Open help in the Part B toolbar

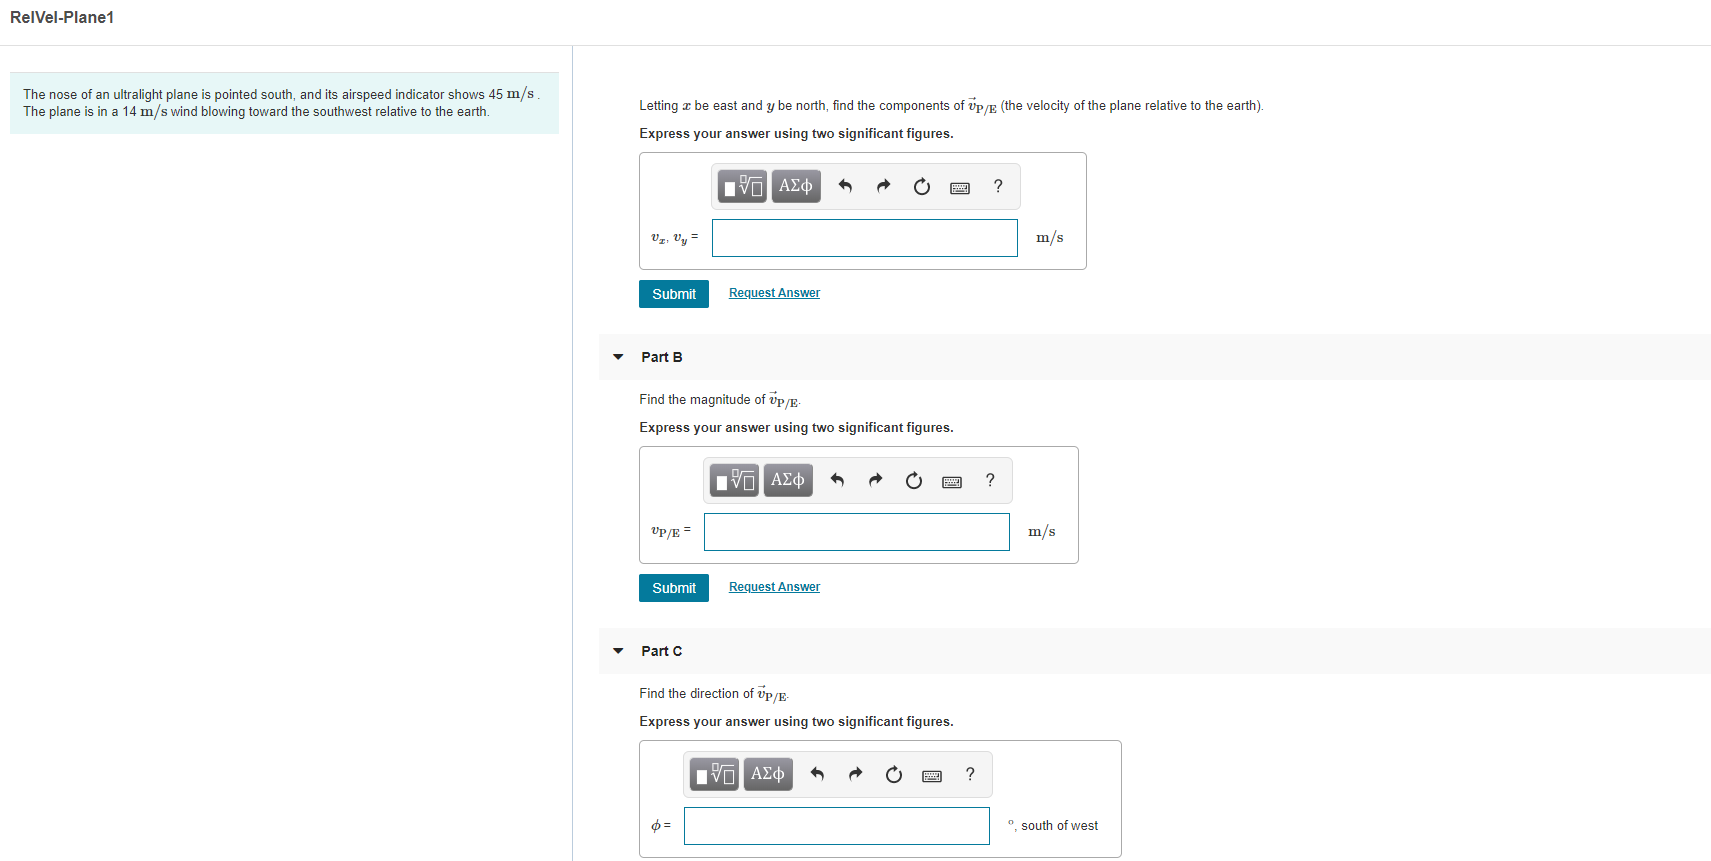990,480
